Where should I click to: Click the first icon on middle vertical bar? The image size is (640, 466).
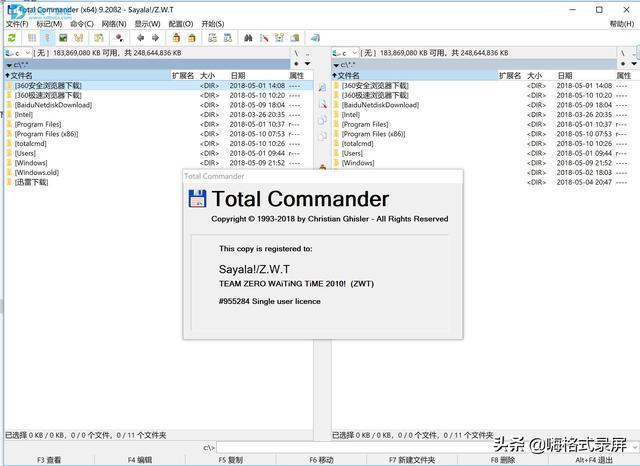tap(322, 89)
